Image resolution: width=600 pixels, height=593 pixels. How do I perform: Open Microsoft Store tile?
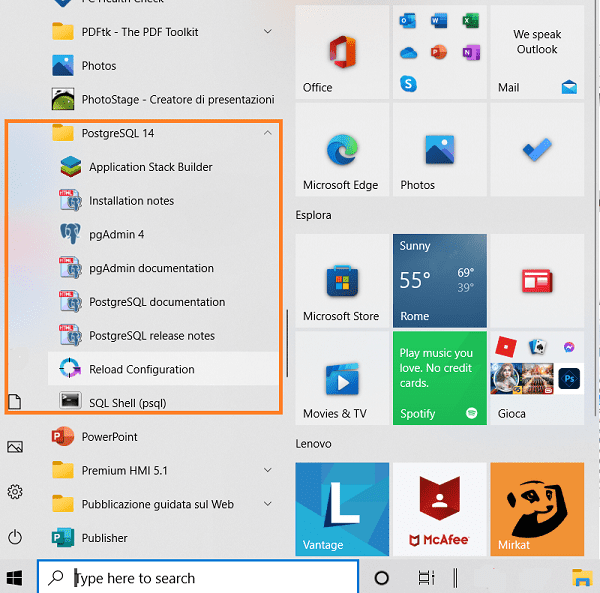[x=342, y=281]
